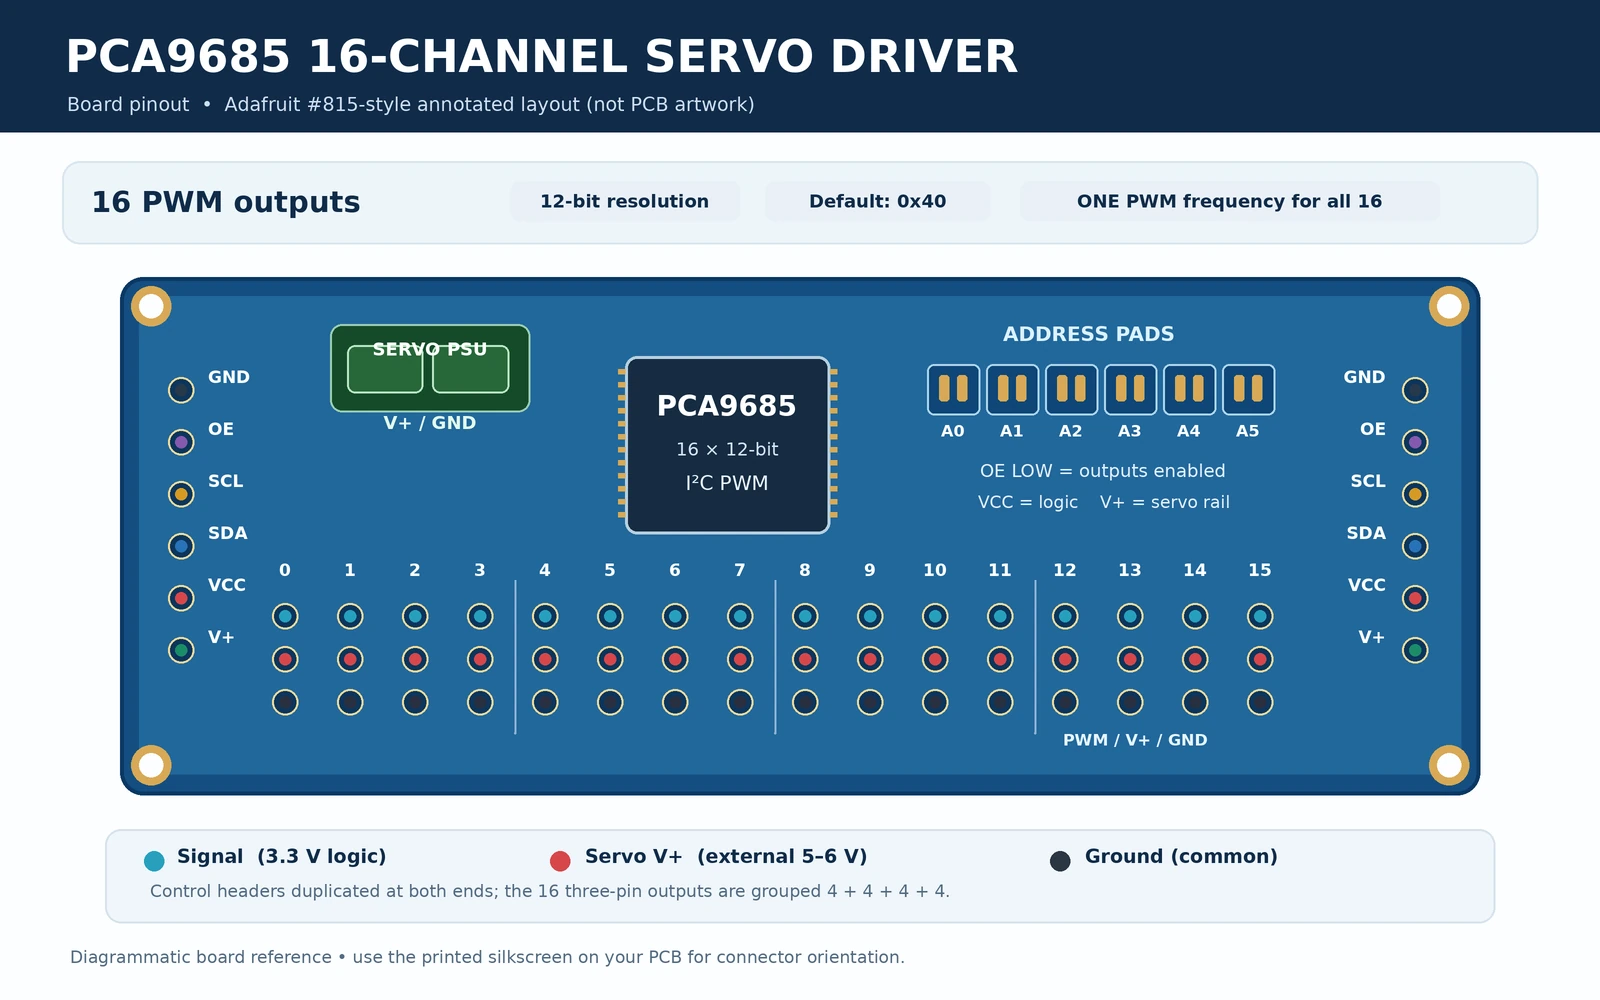Click channel 7 signal pin
This screenshot has height=1000, width=1600.
tap(740, 616)
